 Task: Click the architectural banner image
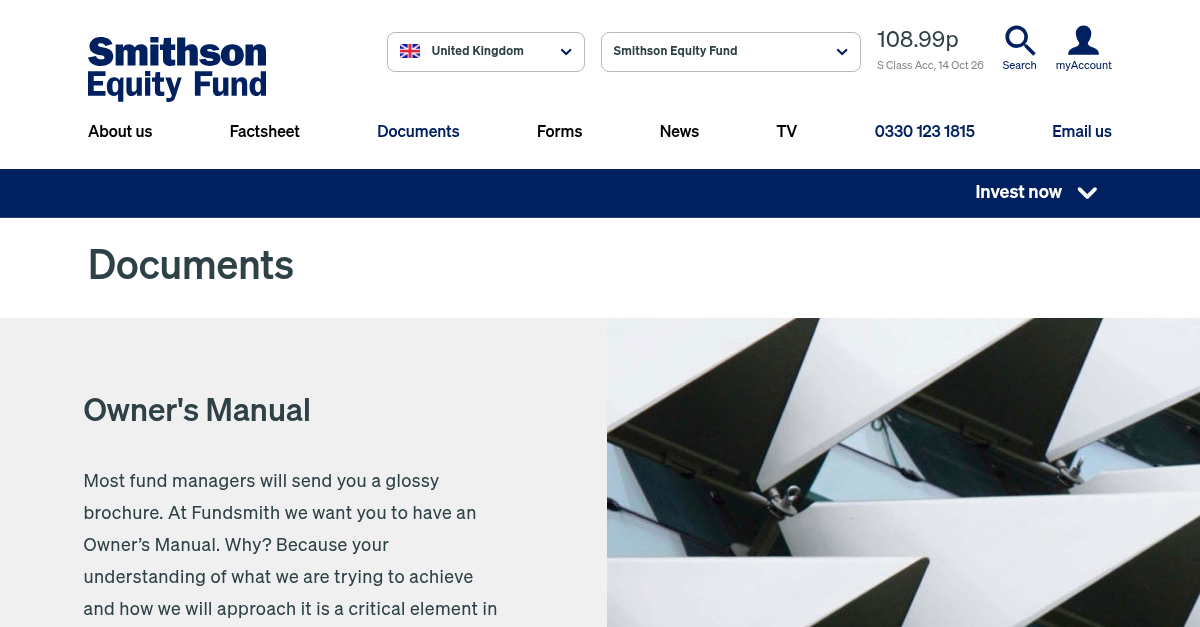coord(903,472)
